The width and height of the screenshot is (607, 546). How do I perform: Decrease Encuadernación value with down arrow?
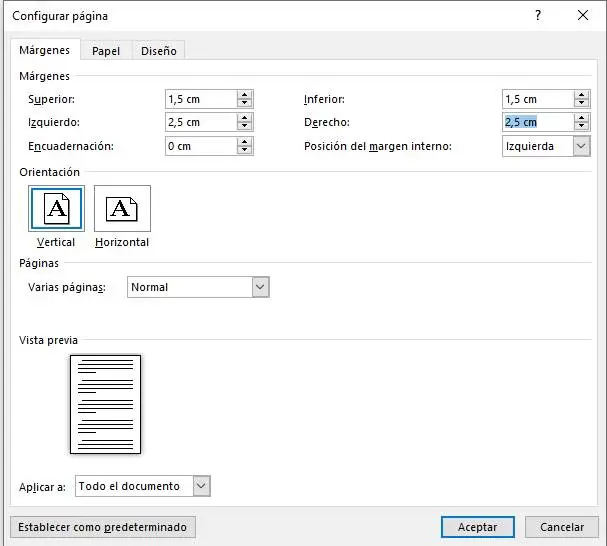tap(244, 150)
